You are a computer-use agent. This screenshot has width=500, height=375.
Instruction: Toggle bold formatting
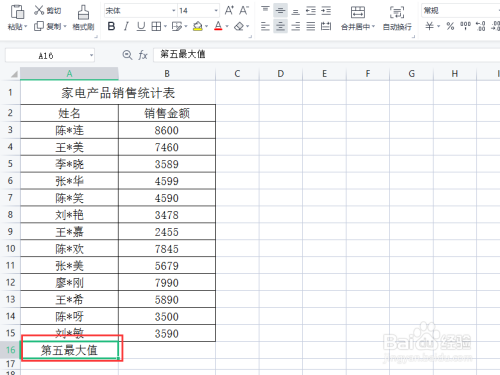pyautogui.click(x=111, y=26)
